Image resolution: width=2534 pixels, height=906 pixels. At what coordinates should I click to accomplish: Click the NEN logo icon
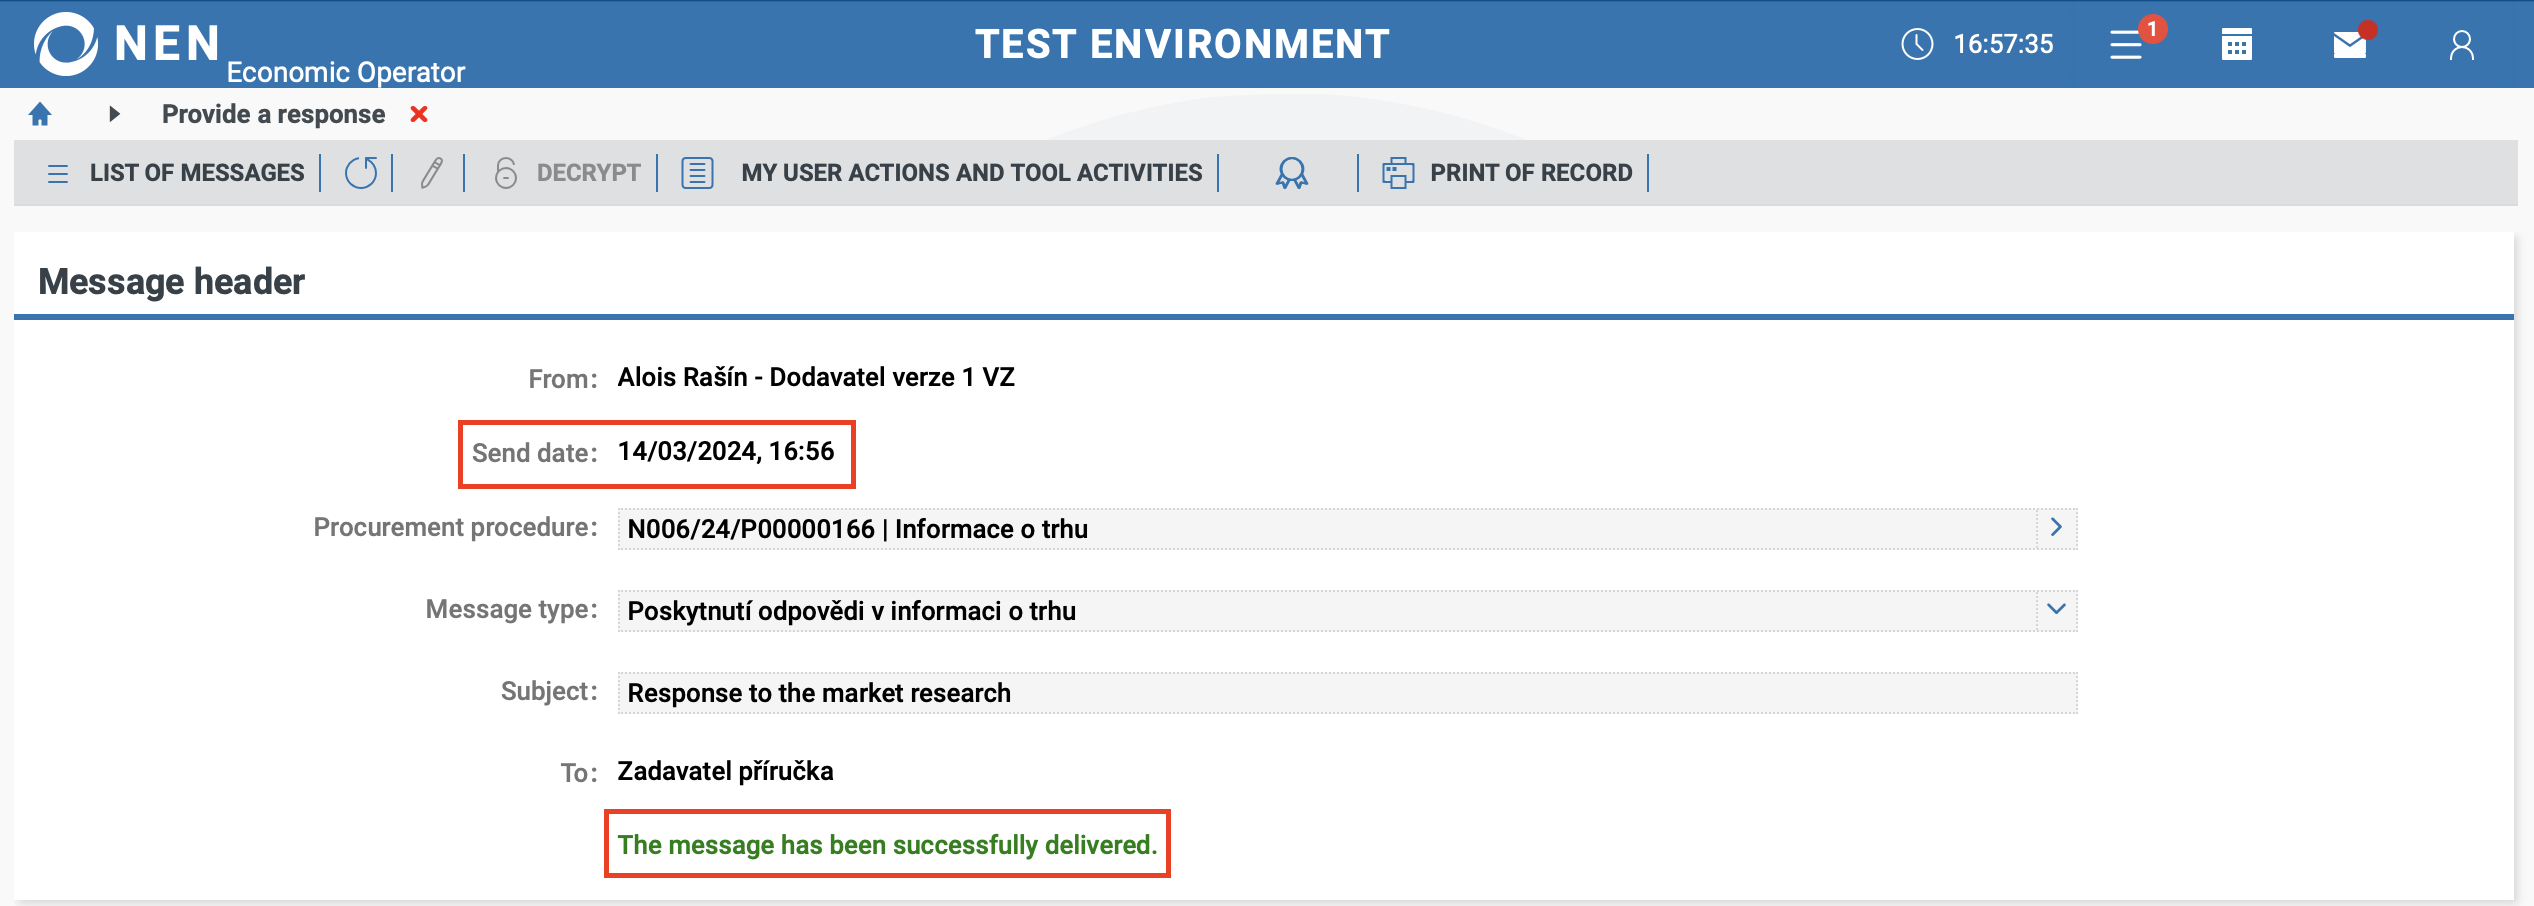[x=66, y=44]
